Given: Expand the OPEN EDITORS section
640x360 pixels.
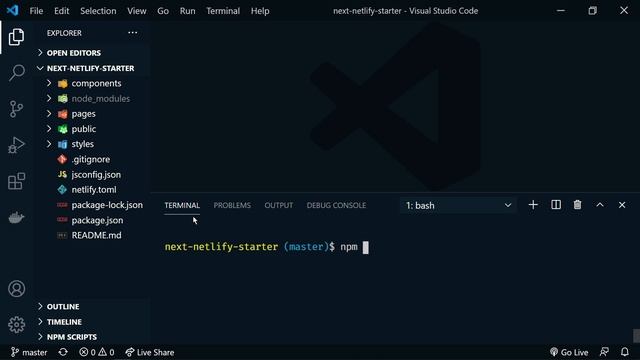Looking at the screenshot, I should pos(91,53).
